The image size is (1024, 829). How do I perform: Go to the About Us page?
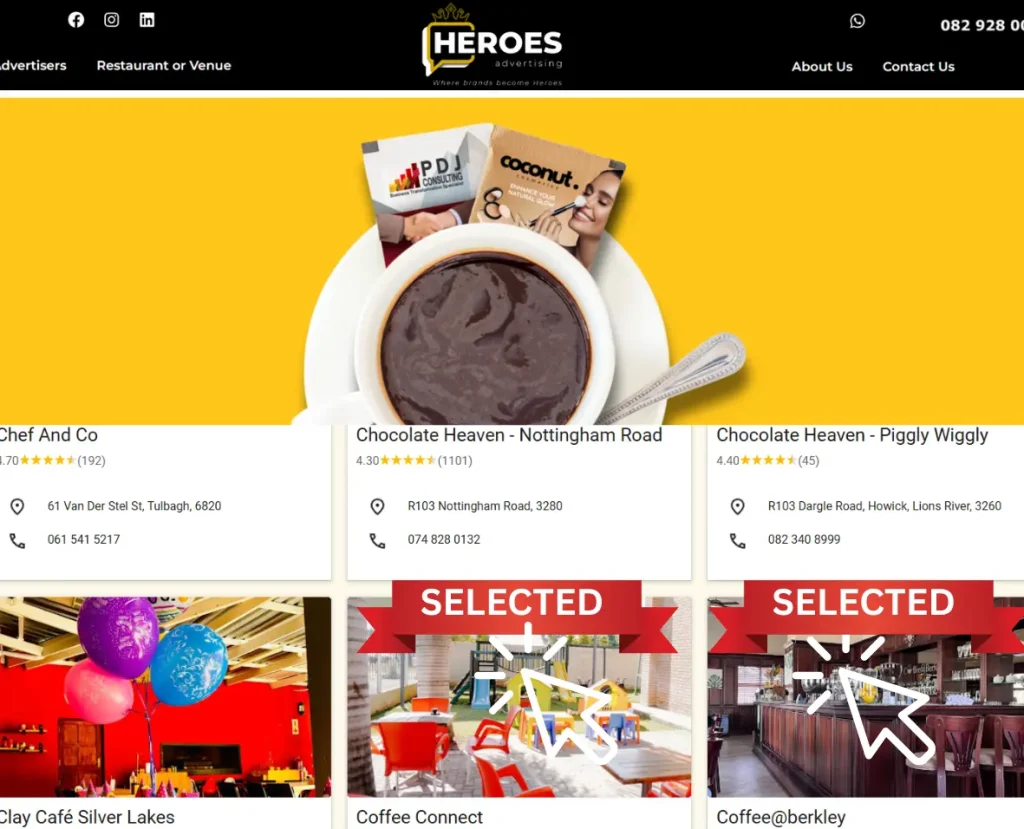822,67
